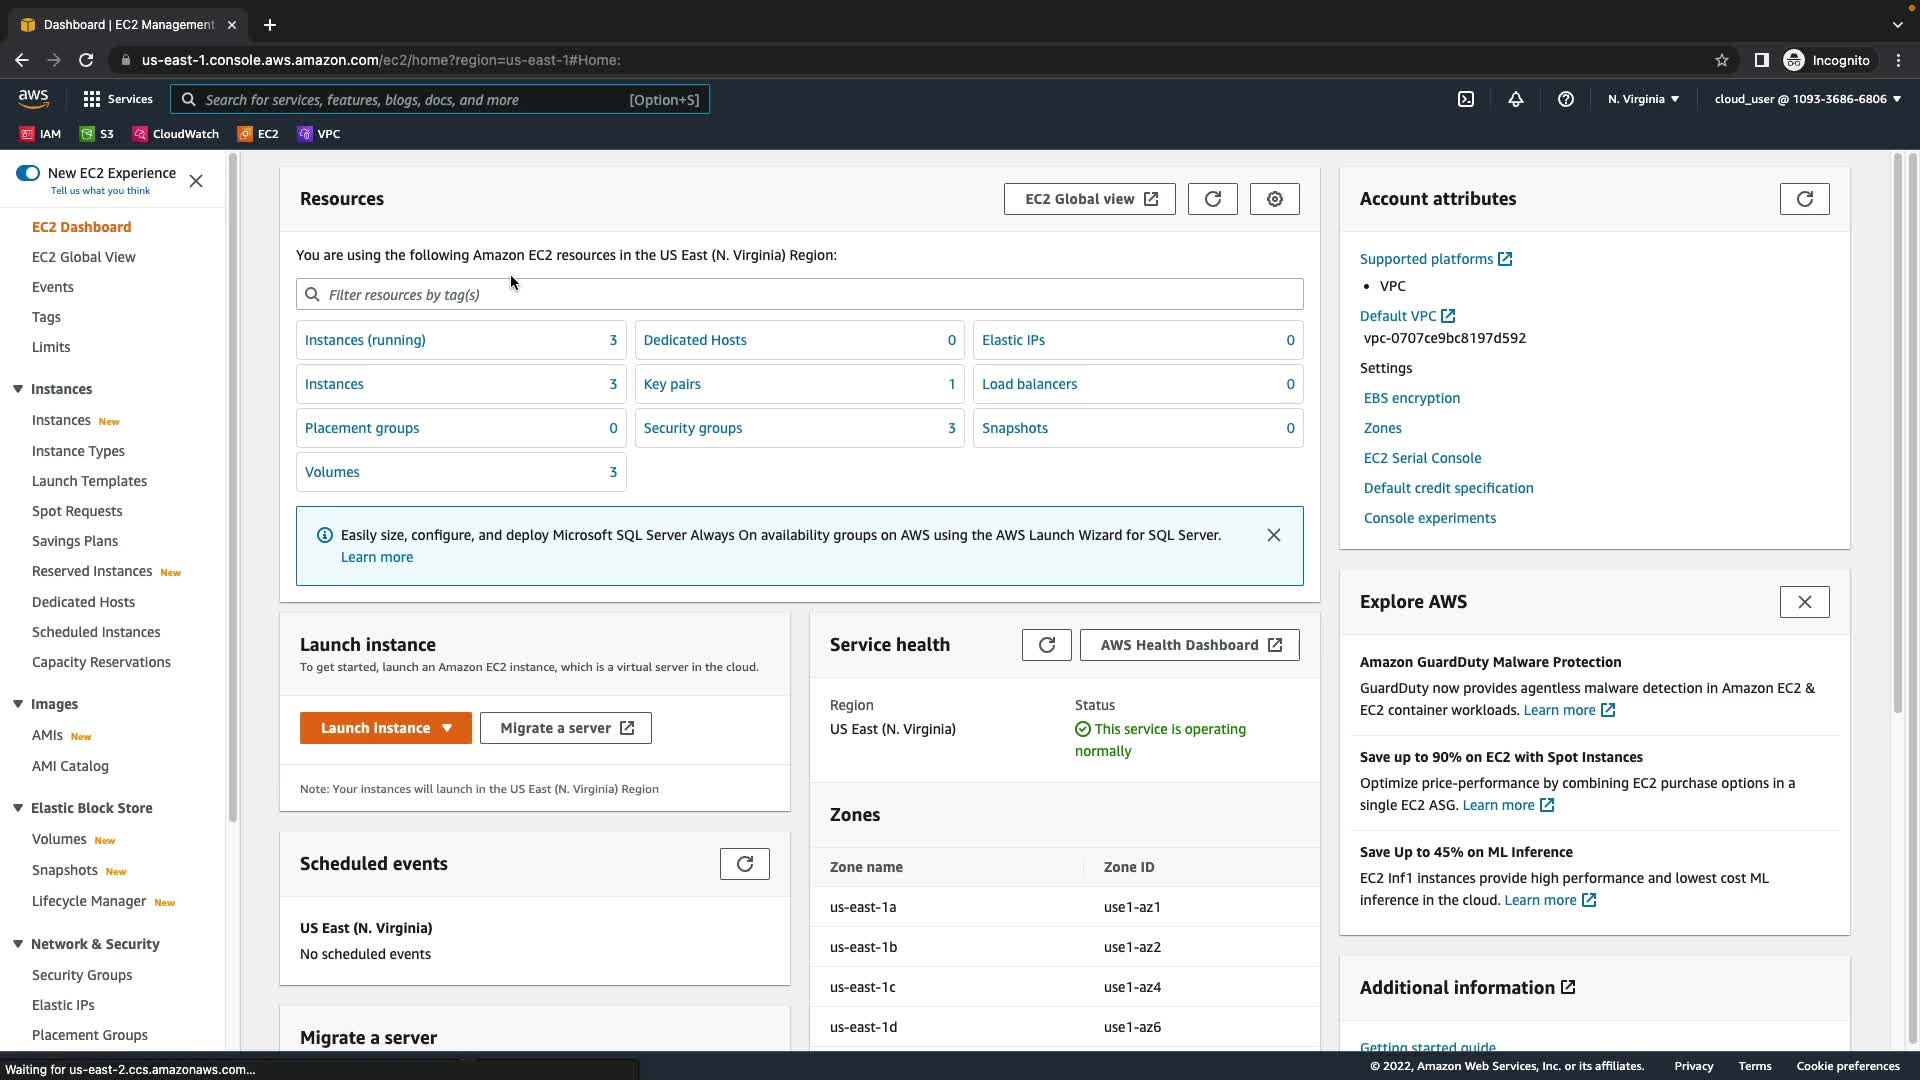
Task: Click the Filter resources by tag field
Action: [x=799, y=295]
